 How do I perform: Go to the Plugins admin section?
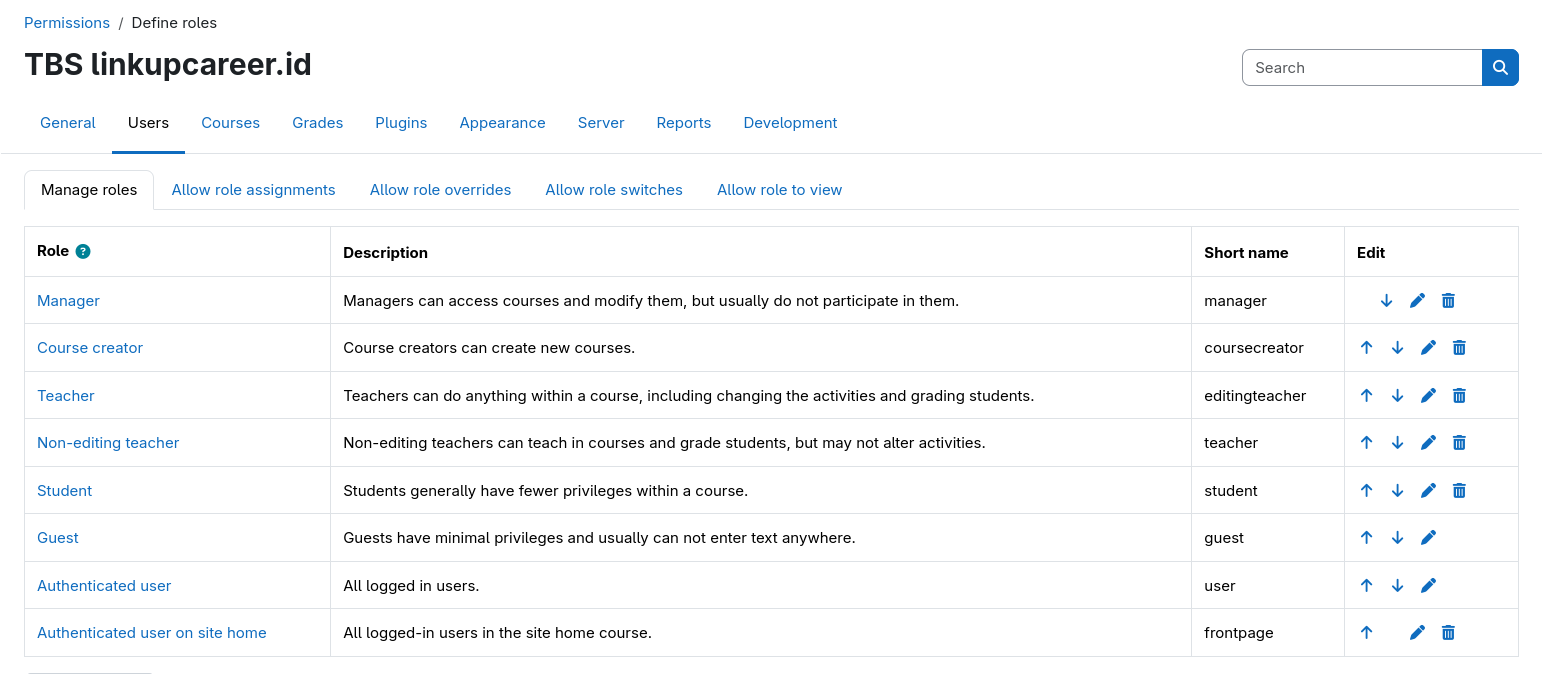[x=401, y=123]
